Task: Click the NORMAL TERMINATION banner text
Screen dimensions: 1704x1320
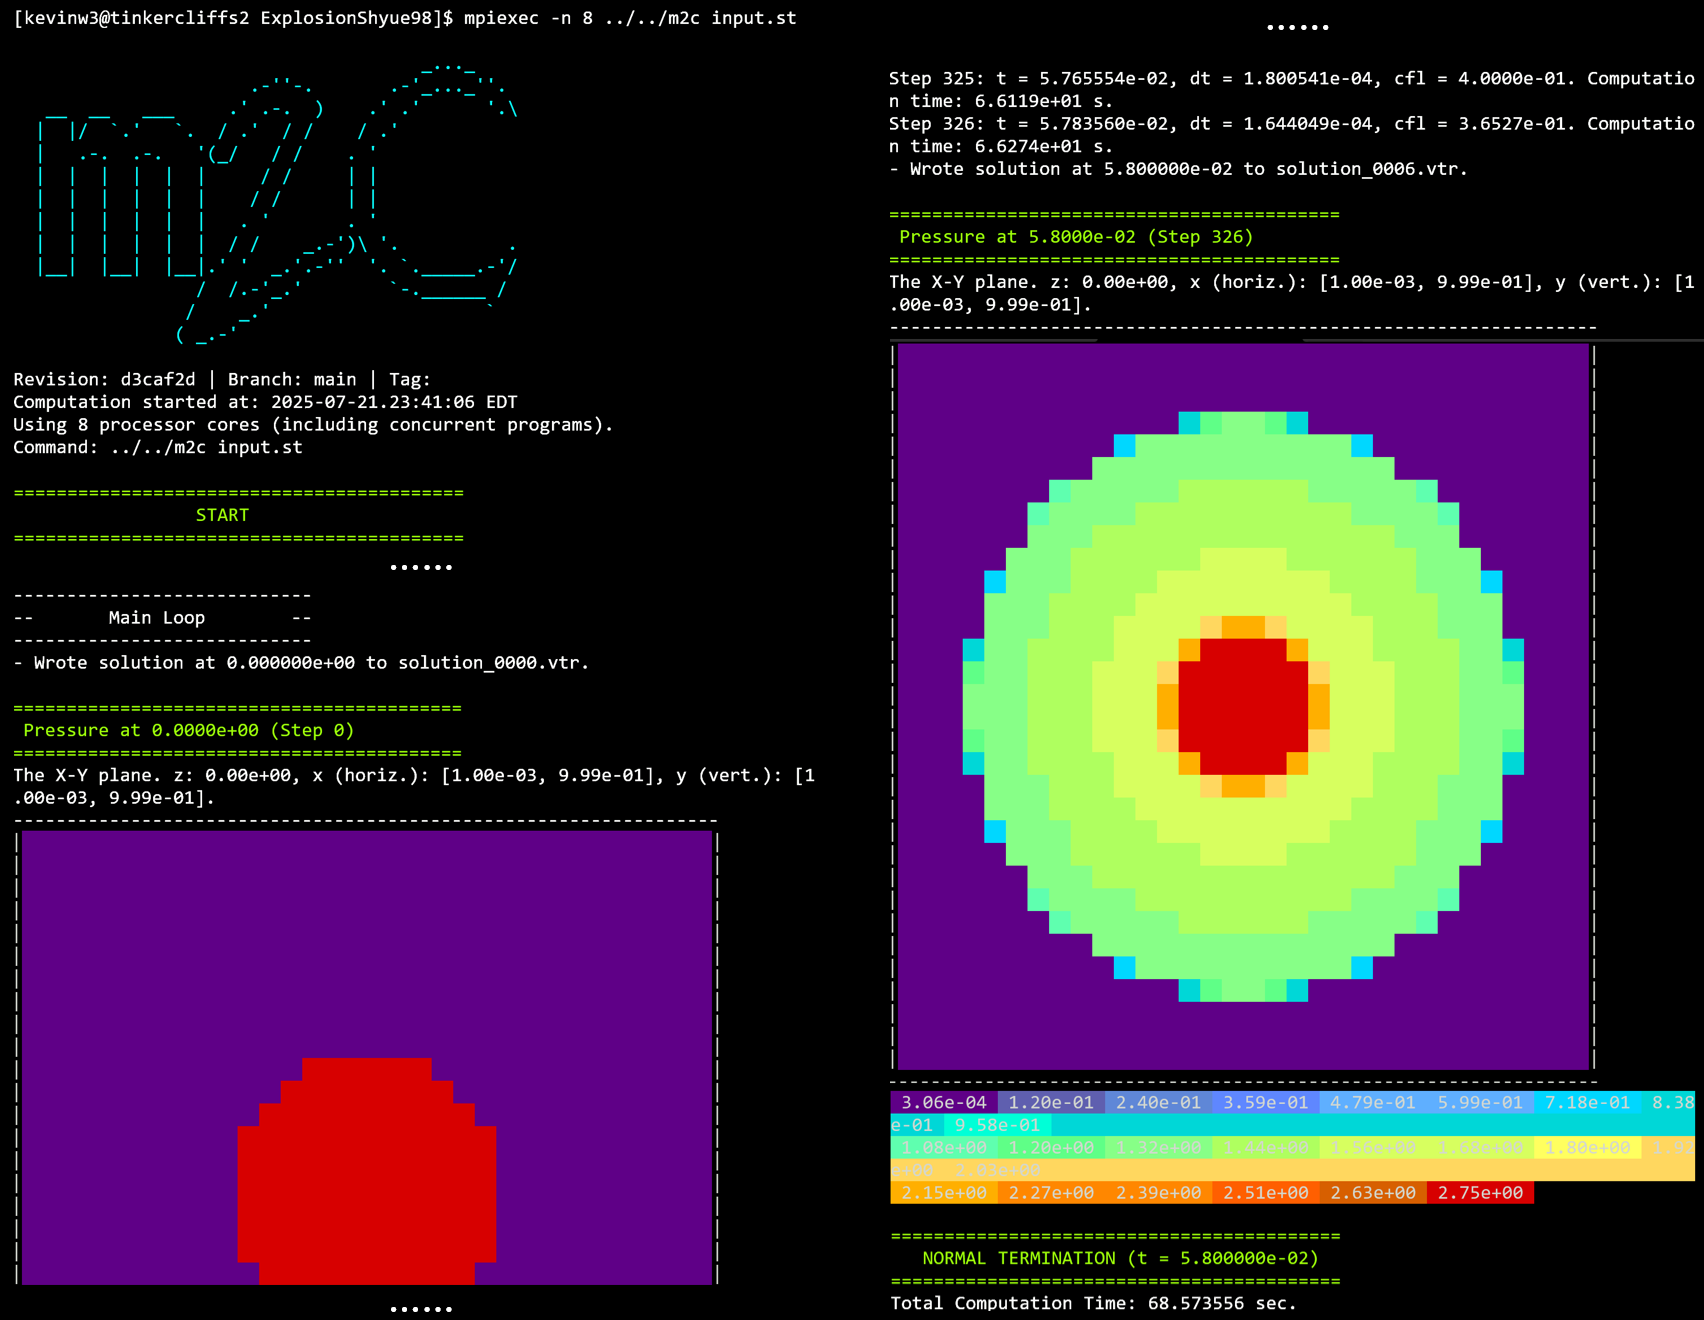Action: (x=1120, y=1258)
